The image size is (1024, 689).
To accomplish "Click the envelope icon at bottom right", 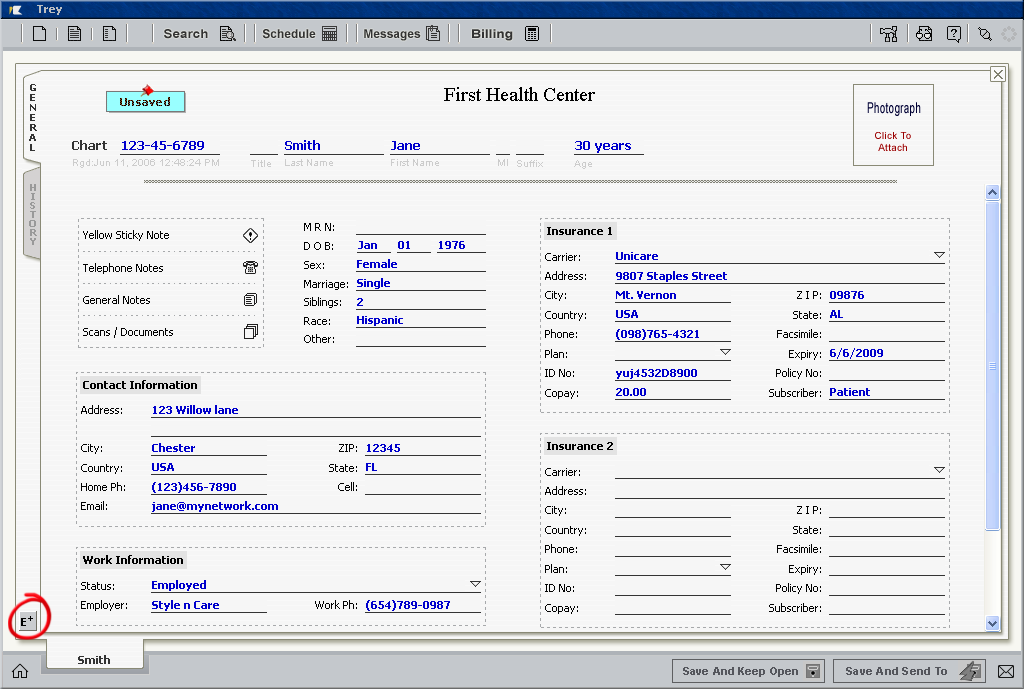I will pyautogui.click(x=1006, y=671).
